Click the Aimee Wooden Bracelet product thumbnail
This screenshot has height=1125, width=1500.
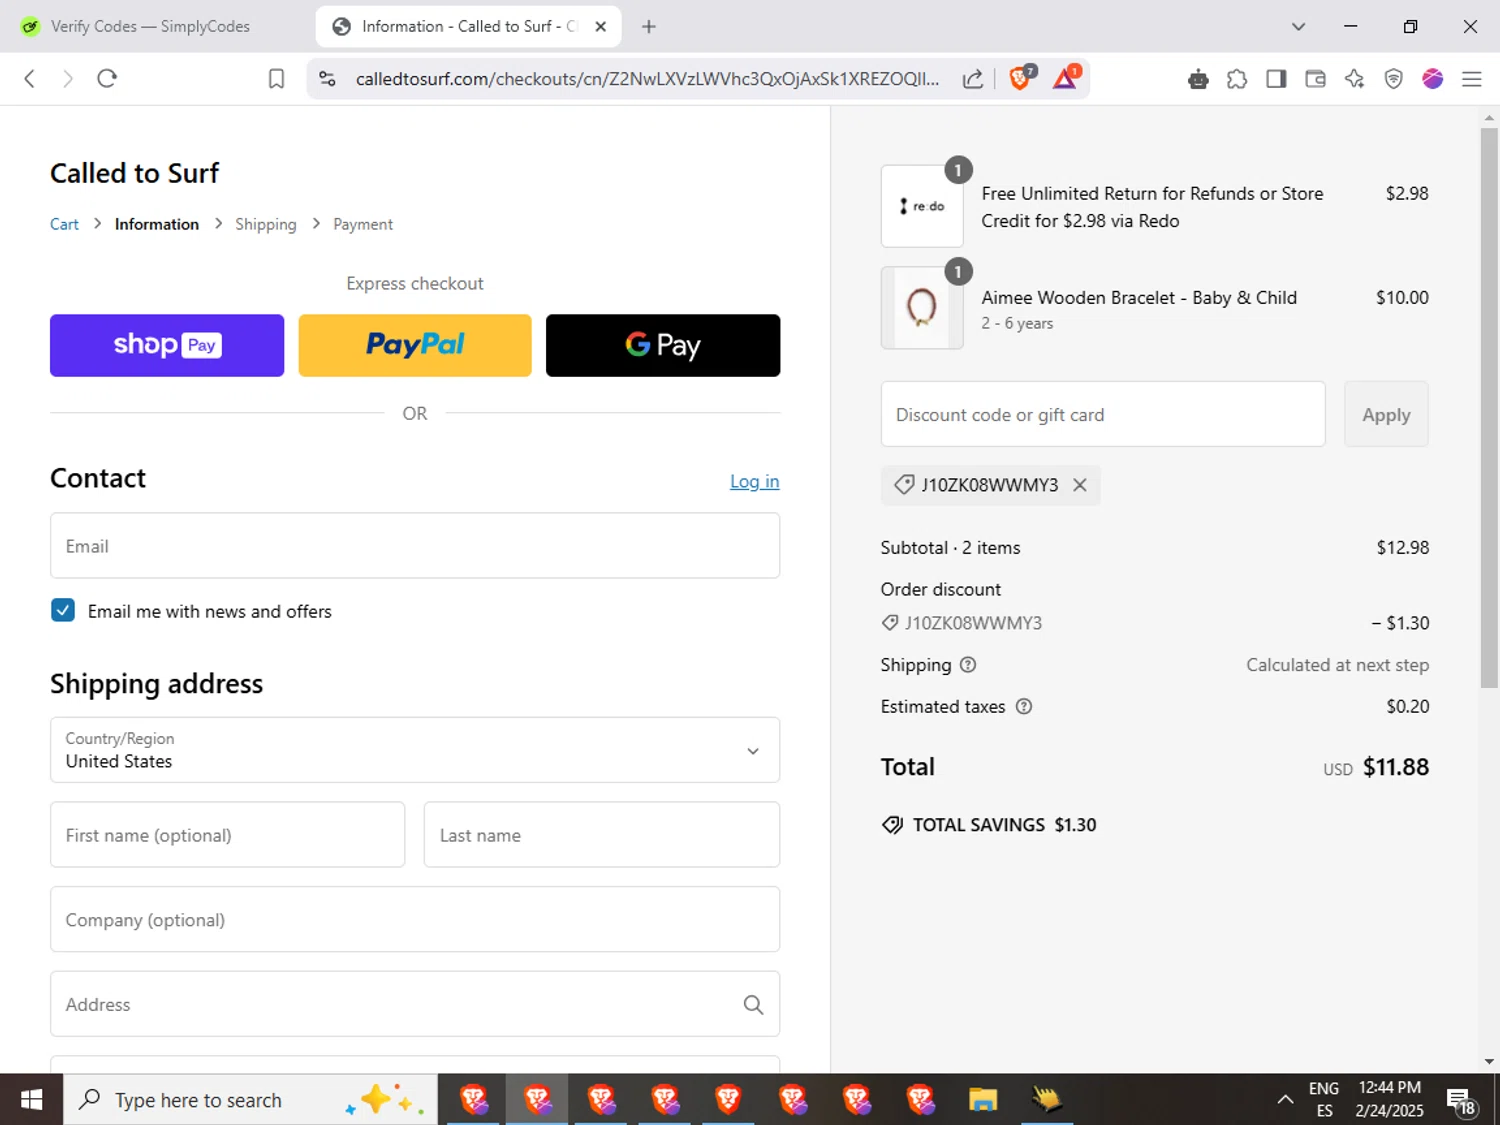pos(922,308)
